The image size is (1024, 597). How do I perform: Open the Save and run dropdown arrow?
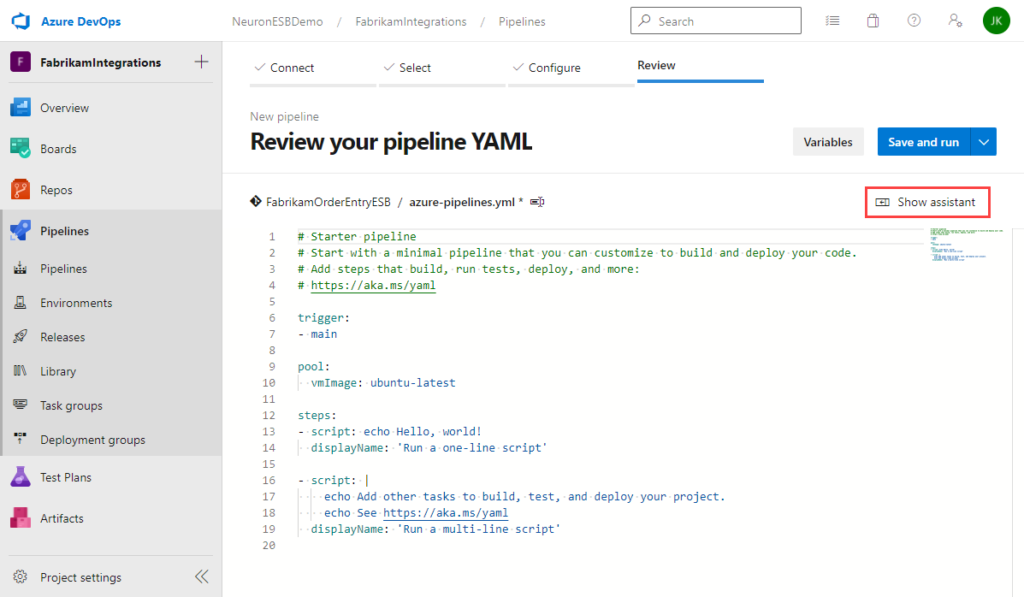pyautogui.click(x=986, y=141)
